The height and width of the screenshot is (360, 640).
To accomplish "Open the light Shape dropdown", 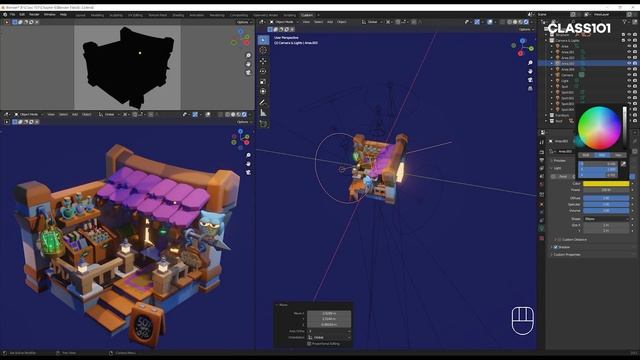I will [x=606, y=219].
